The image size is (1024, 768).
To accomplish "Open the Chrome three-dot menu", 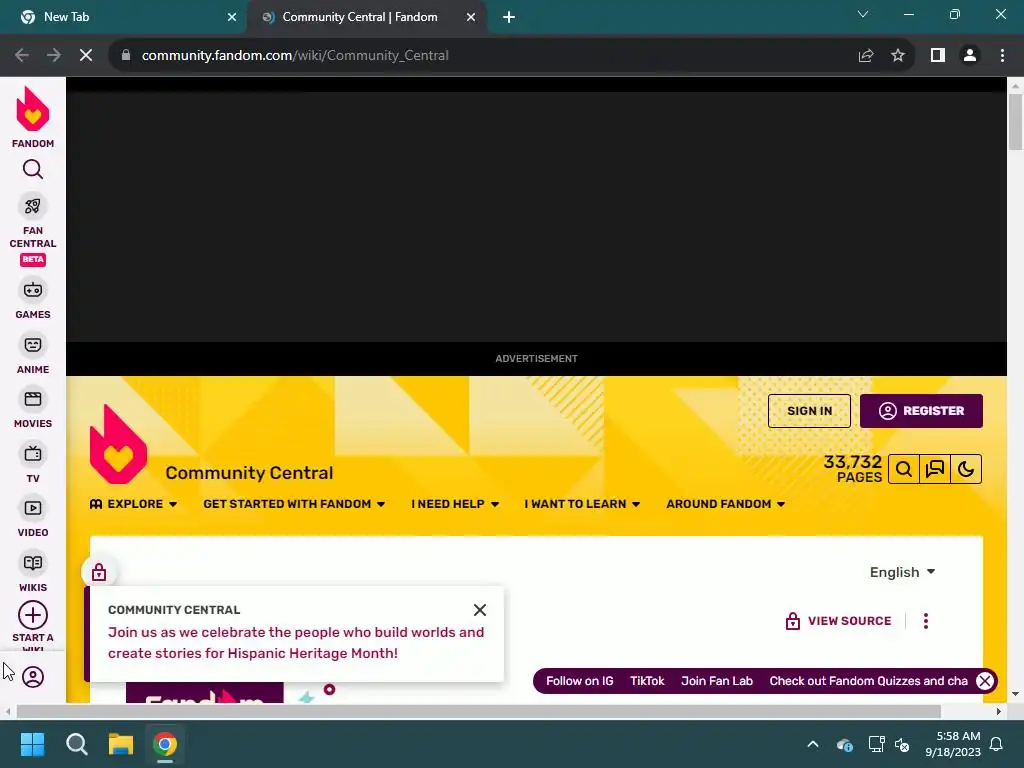I will tap(1002, 56).
